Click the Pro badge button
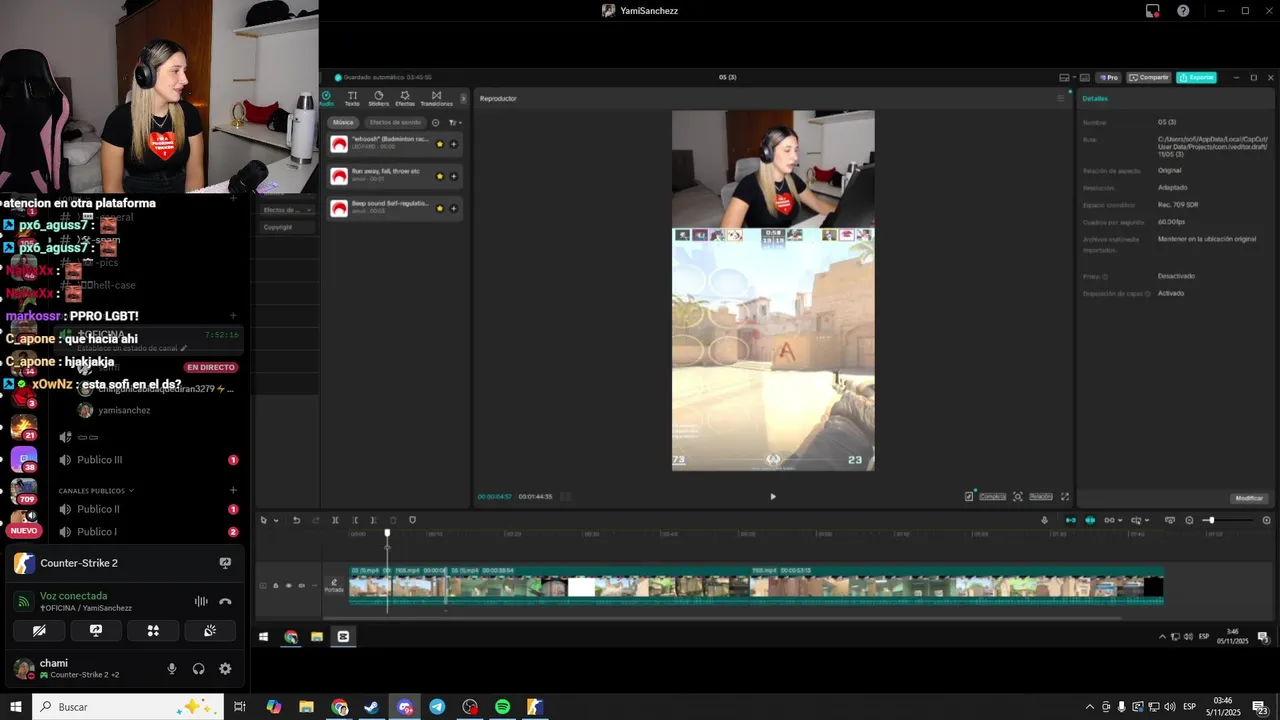1280x720 pixels. [x=1108, y=77]
